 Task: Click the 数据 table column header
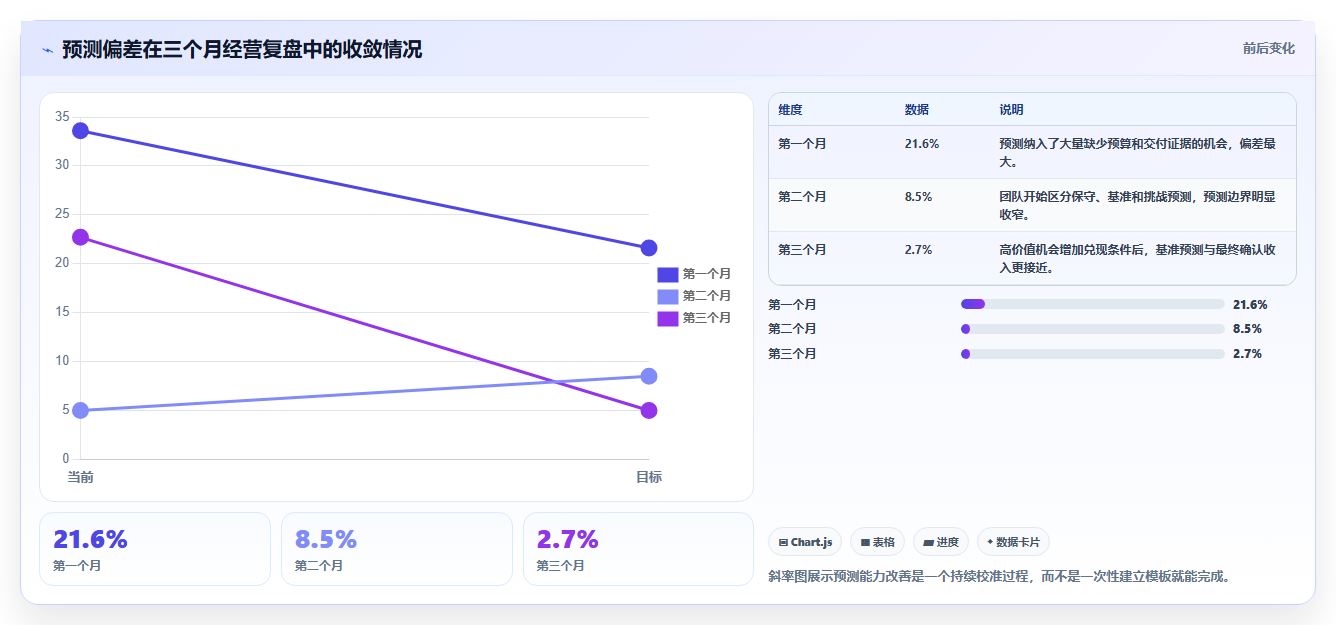(x=917, y=110)
